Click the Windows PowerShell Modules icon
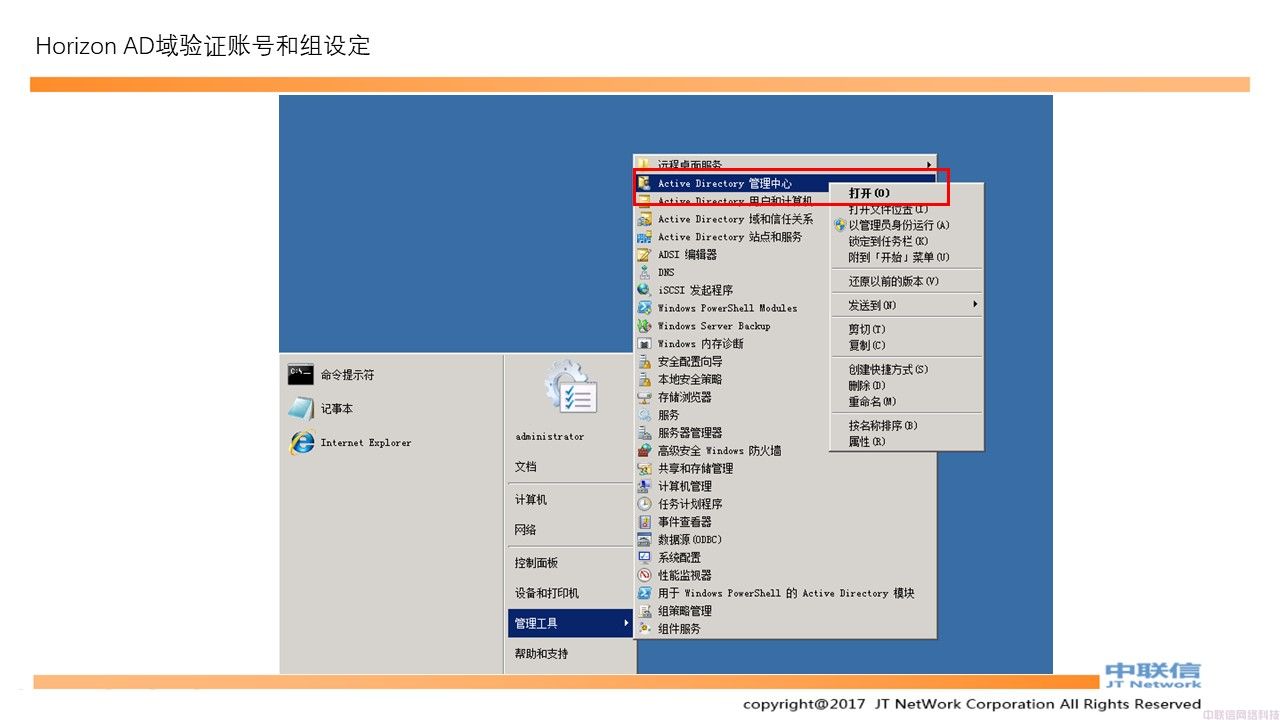The image size is (1280, 720). pyautogui.click(x=645, y=308)
